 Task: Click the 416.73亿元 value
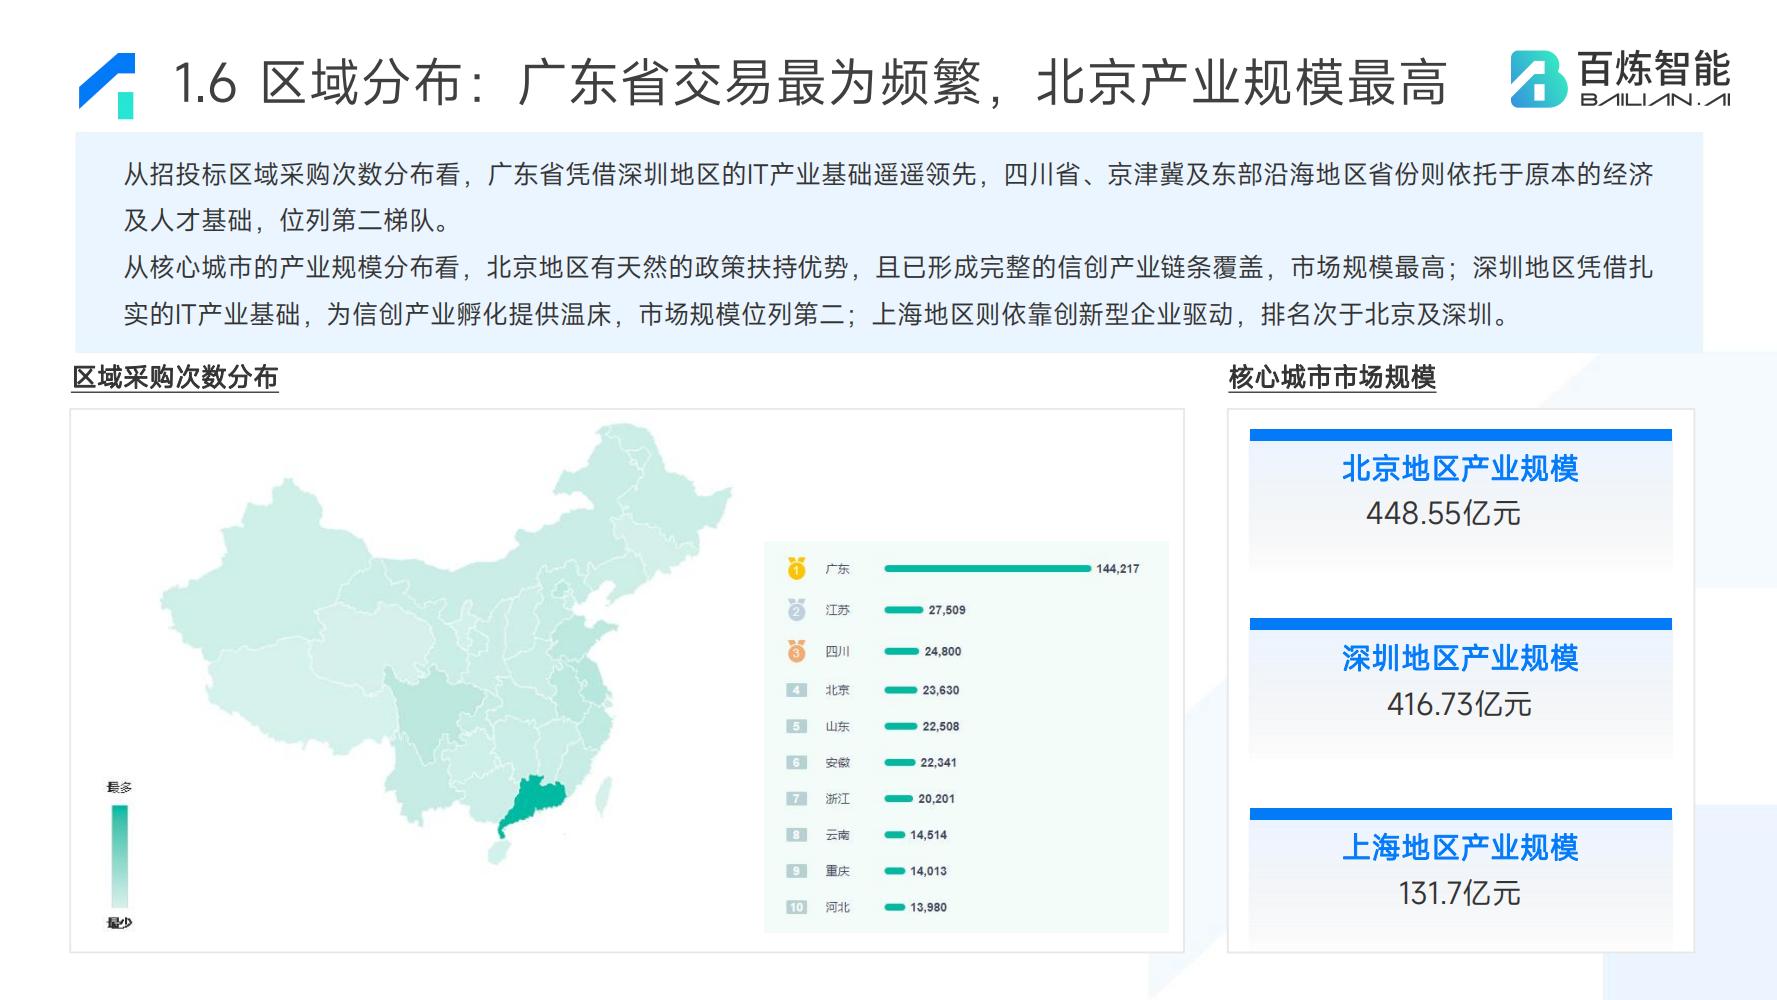pyautogui.click(x=1459, y=704)
